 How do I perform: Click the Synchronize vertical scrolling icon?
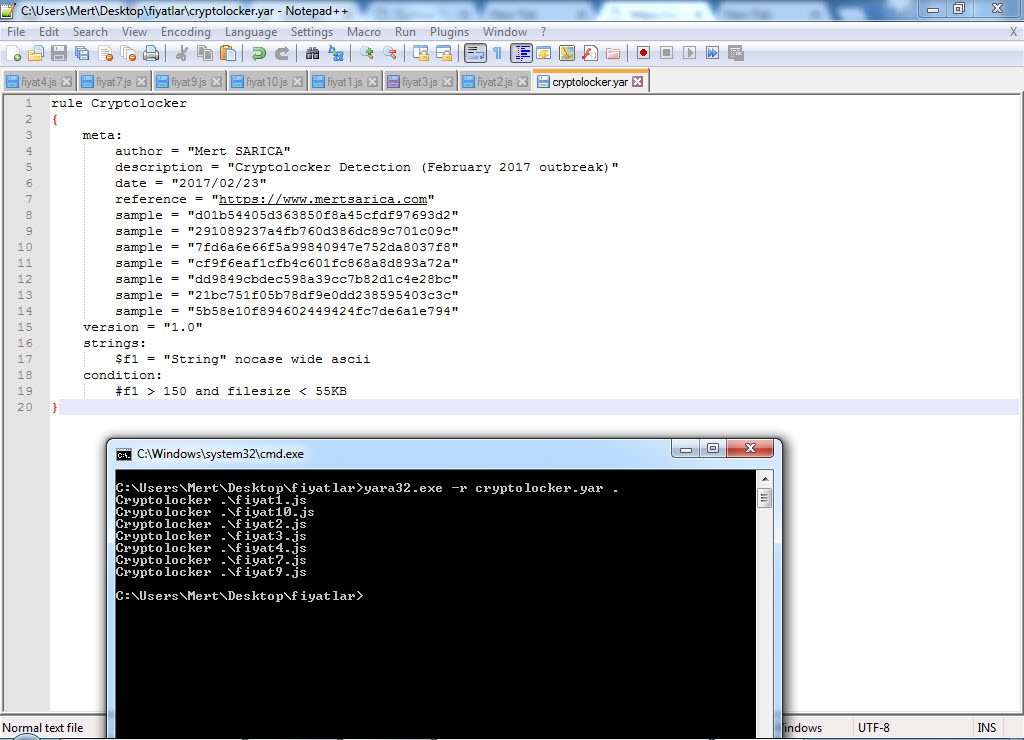[x=421, y=54]
